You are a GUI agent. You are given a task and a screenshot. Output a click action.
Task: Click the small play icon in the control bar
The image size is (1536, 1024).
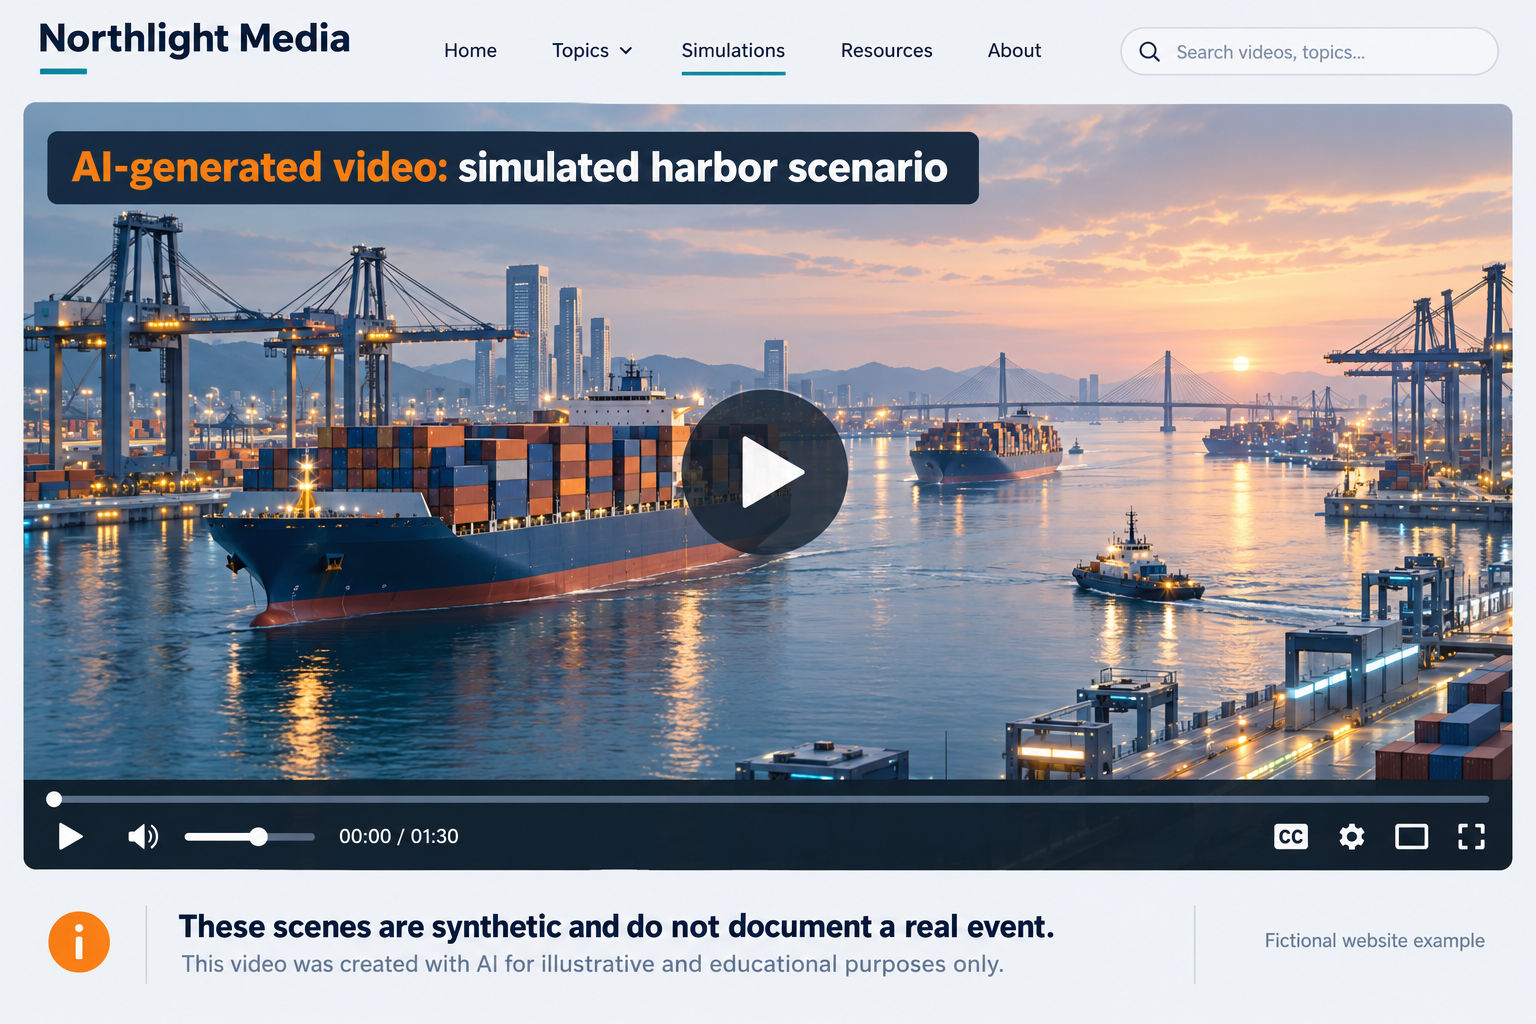click(x=70, y=836)
